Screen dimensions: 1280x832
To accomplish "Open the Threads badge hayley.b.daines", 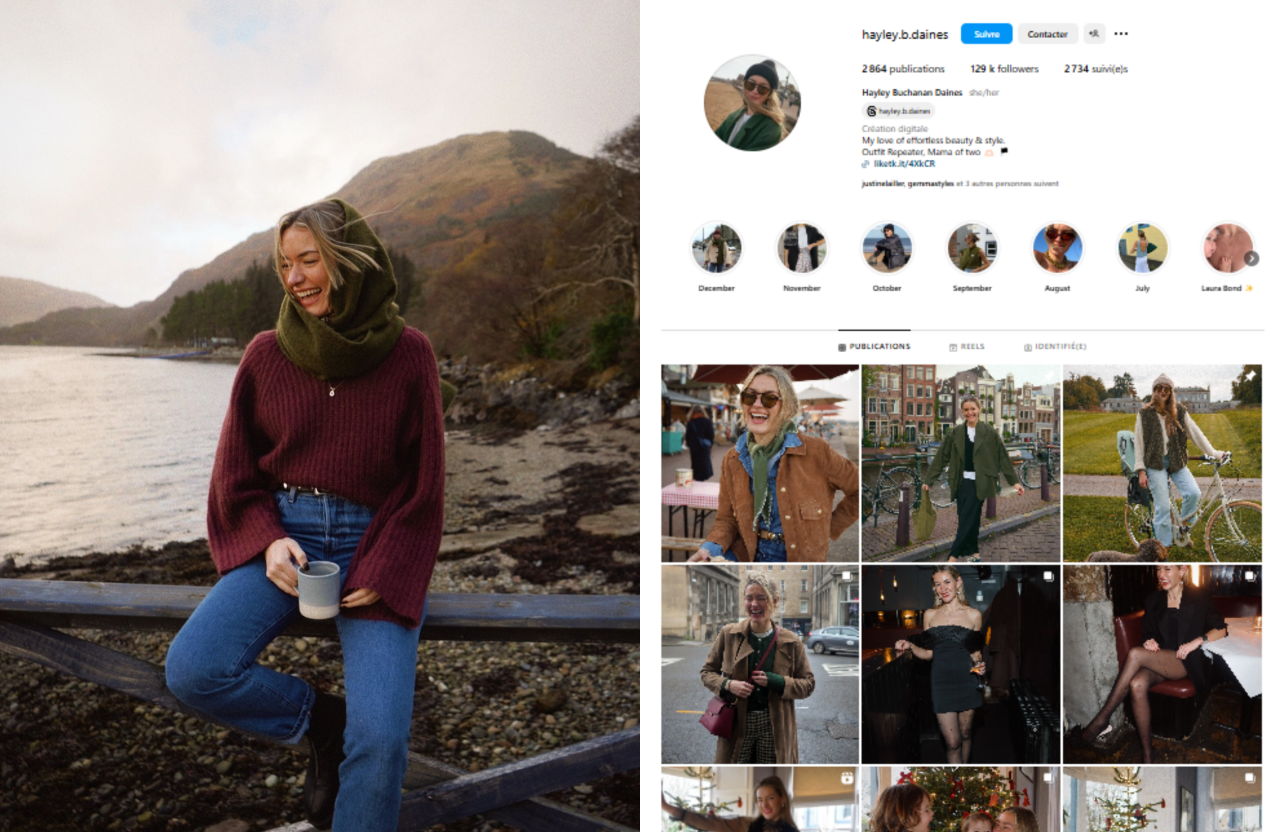I will 898,111.
